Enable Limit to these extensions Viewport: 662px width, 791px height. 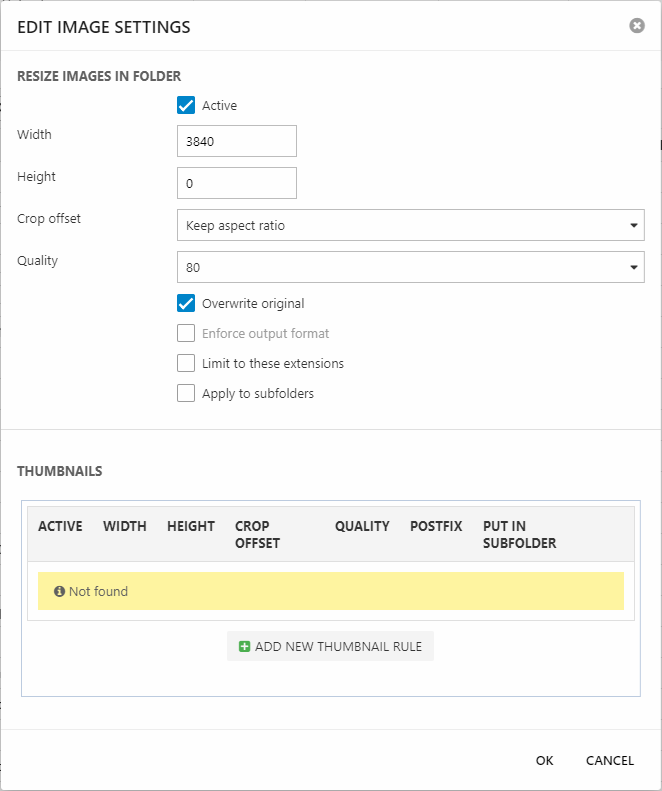tap(186, 363)
